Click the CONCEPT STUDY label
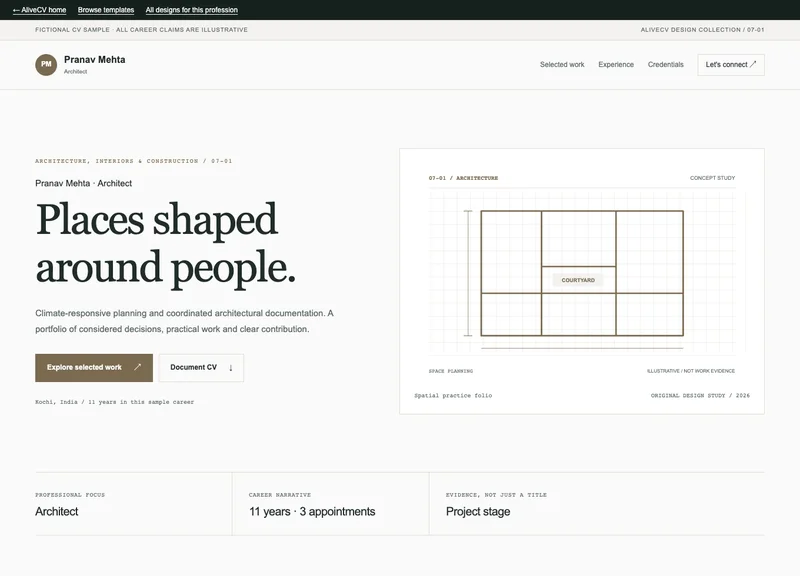800x576 pixels. click(712, 178)
